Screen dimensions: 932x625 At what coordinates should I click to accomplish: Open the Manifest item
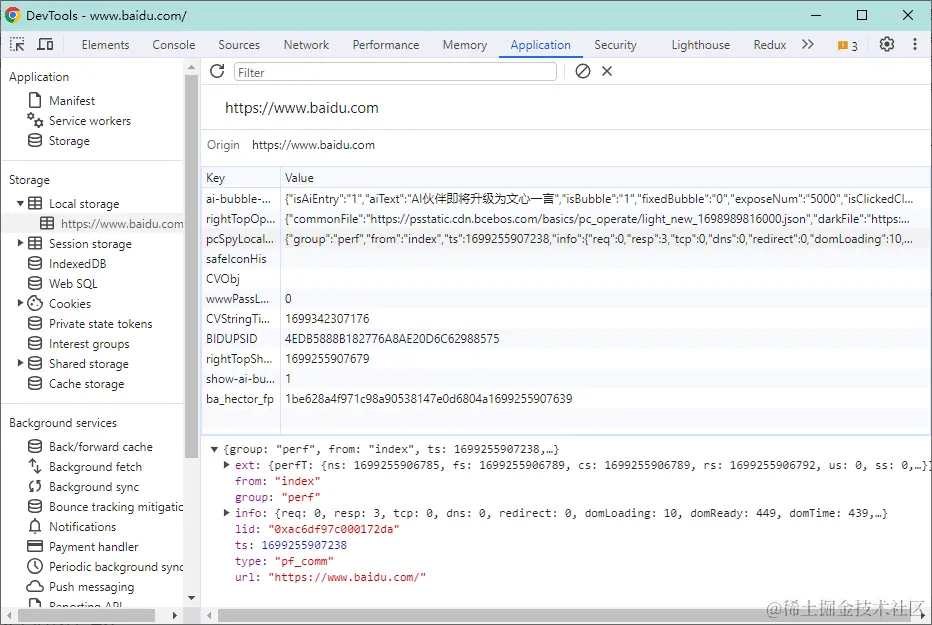pos(71,100)
